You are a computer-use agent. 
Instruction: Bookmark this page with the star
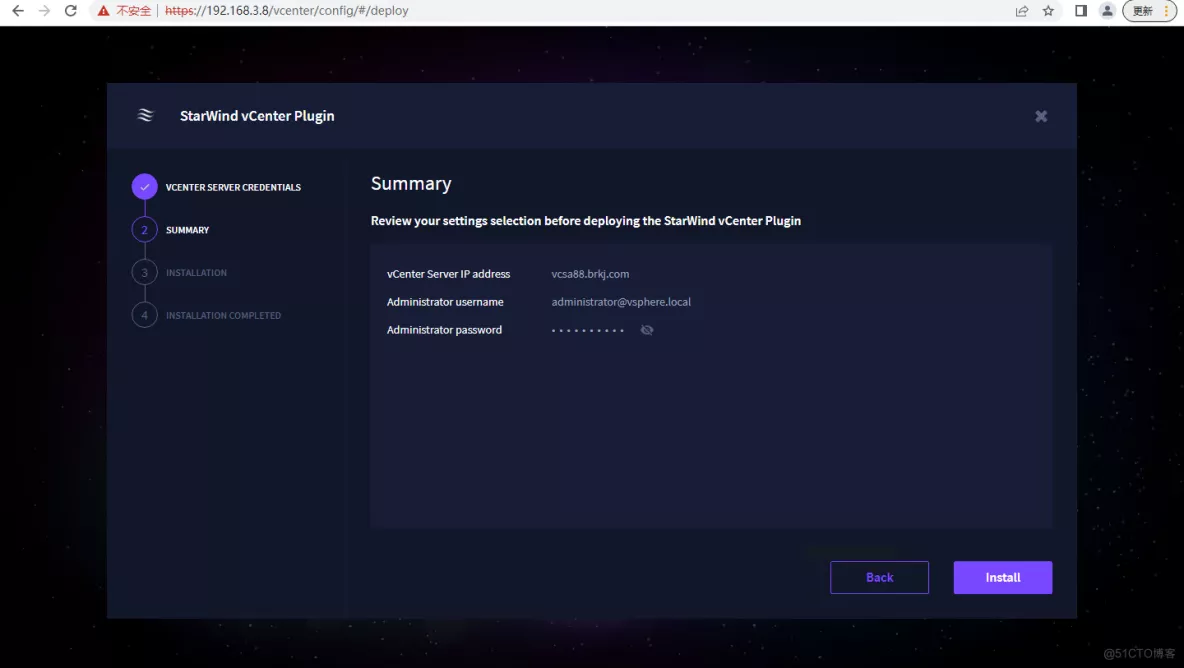click(1048, 11)
